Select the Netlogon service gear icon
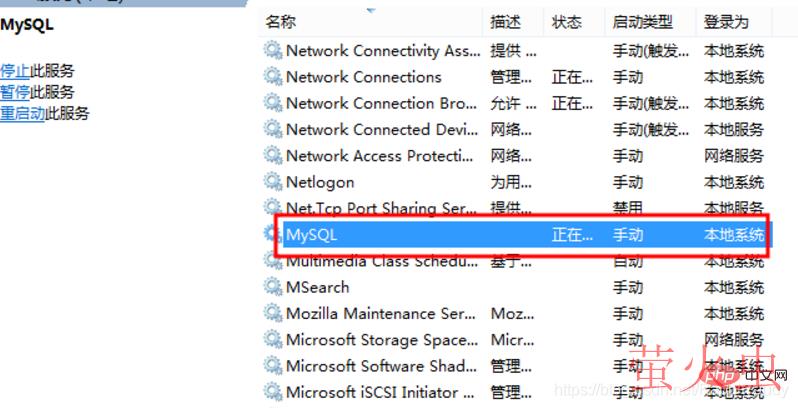The height and width of the screenshot is (408, 798). 273,182
